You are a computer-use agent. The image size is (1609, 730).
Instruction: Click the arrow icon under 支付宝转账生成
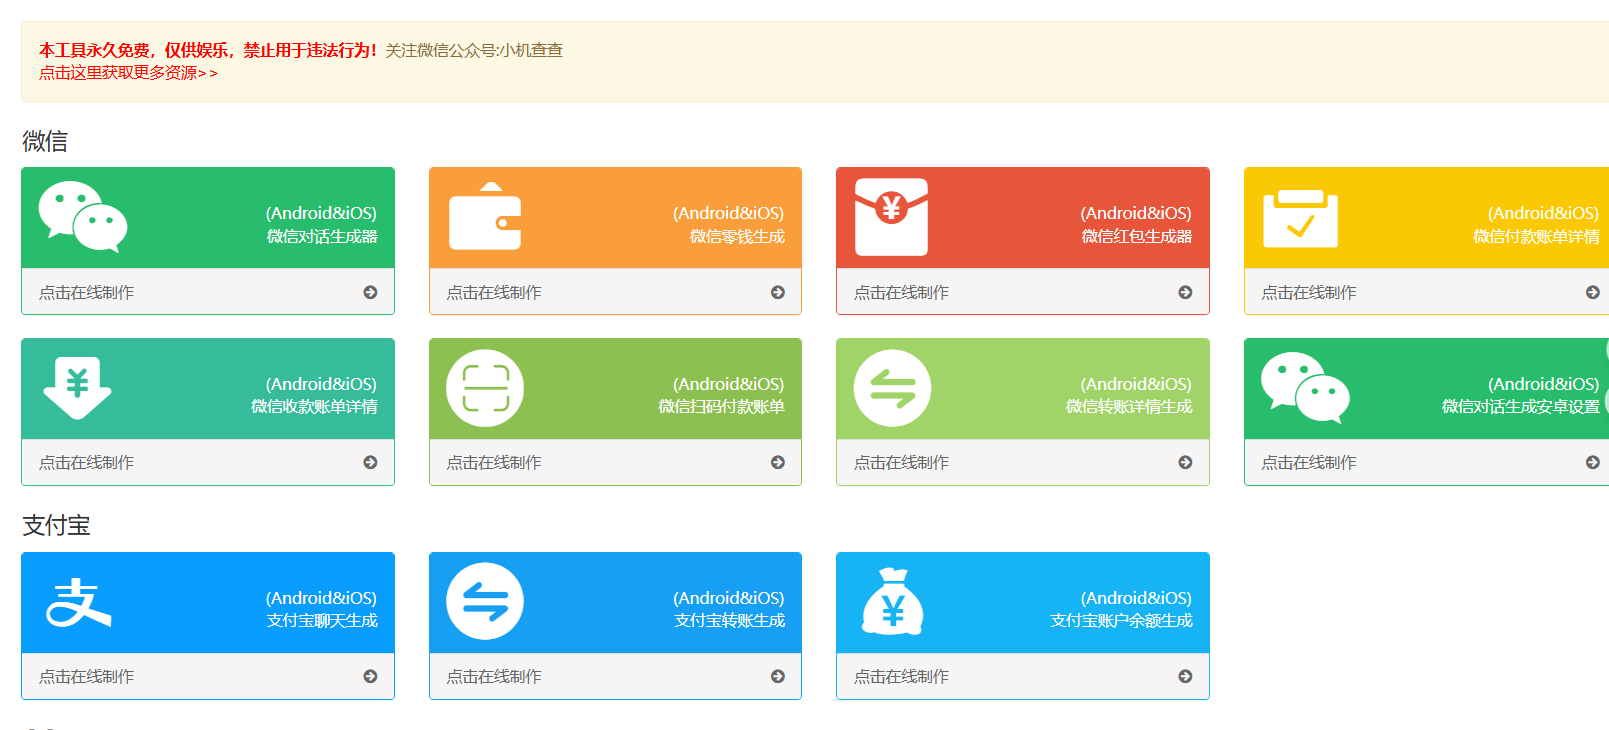(778, 677)
